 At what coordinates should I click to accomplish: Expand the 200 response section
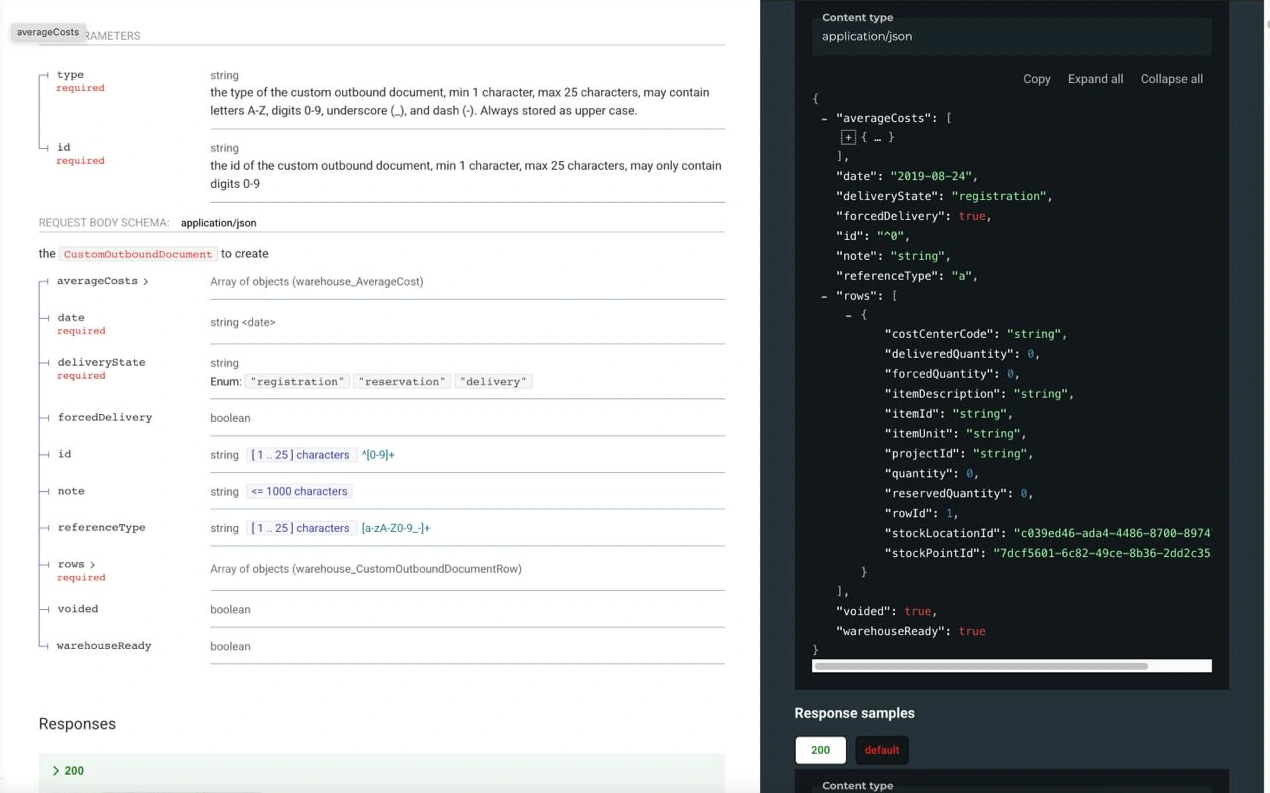68,771
